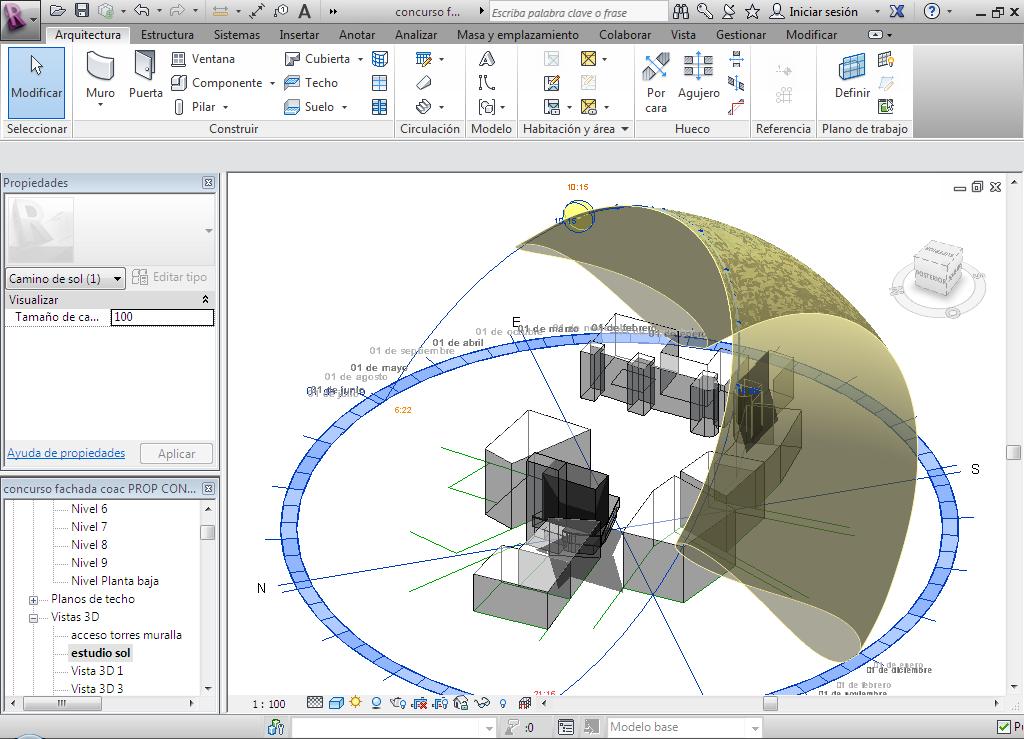1024x739 pixels.
Task: Expand the Planos de techo tree node
Action: pos(33,599)
